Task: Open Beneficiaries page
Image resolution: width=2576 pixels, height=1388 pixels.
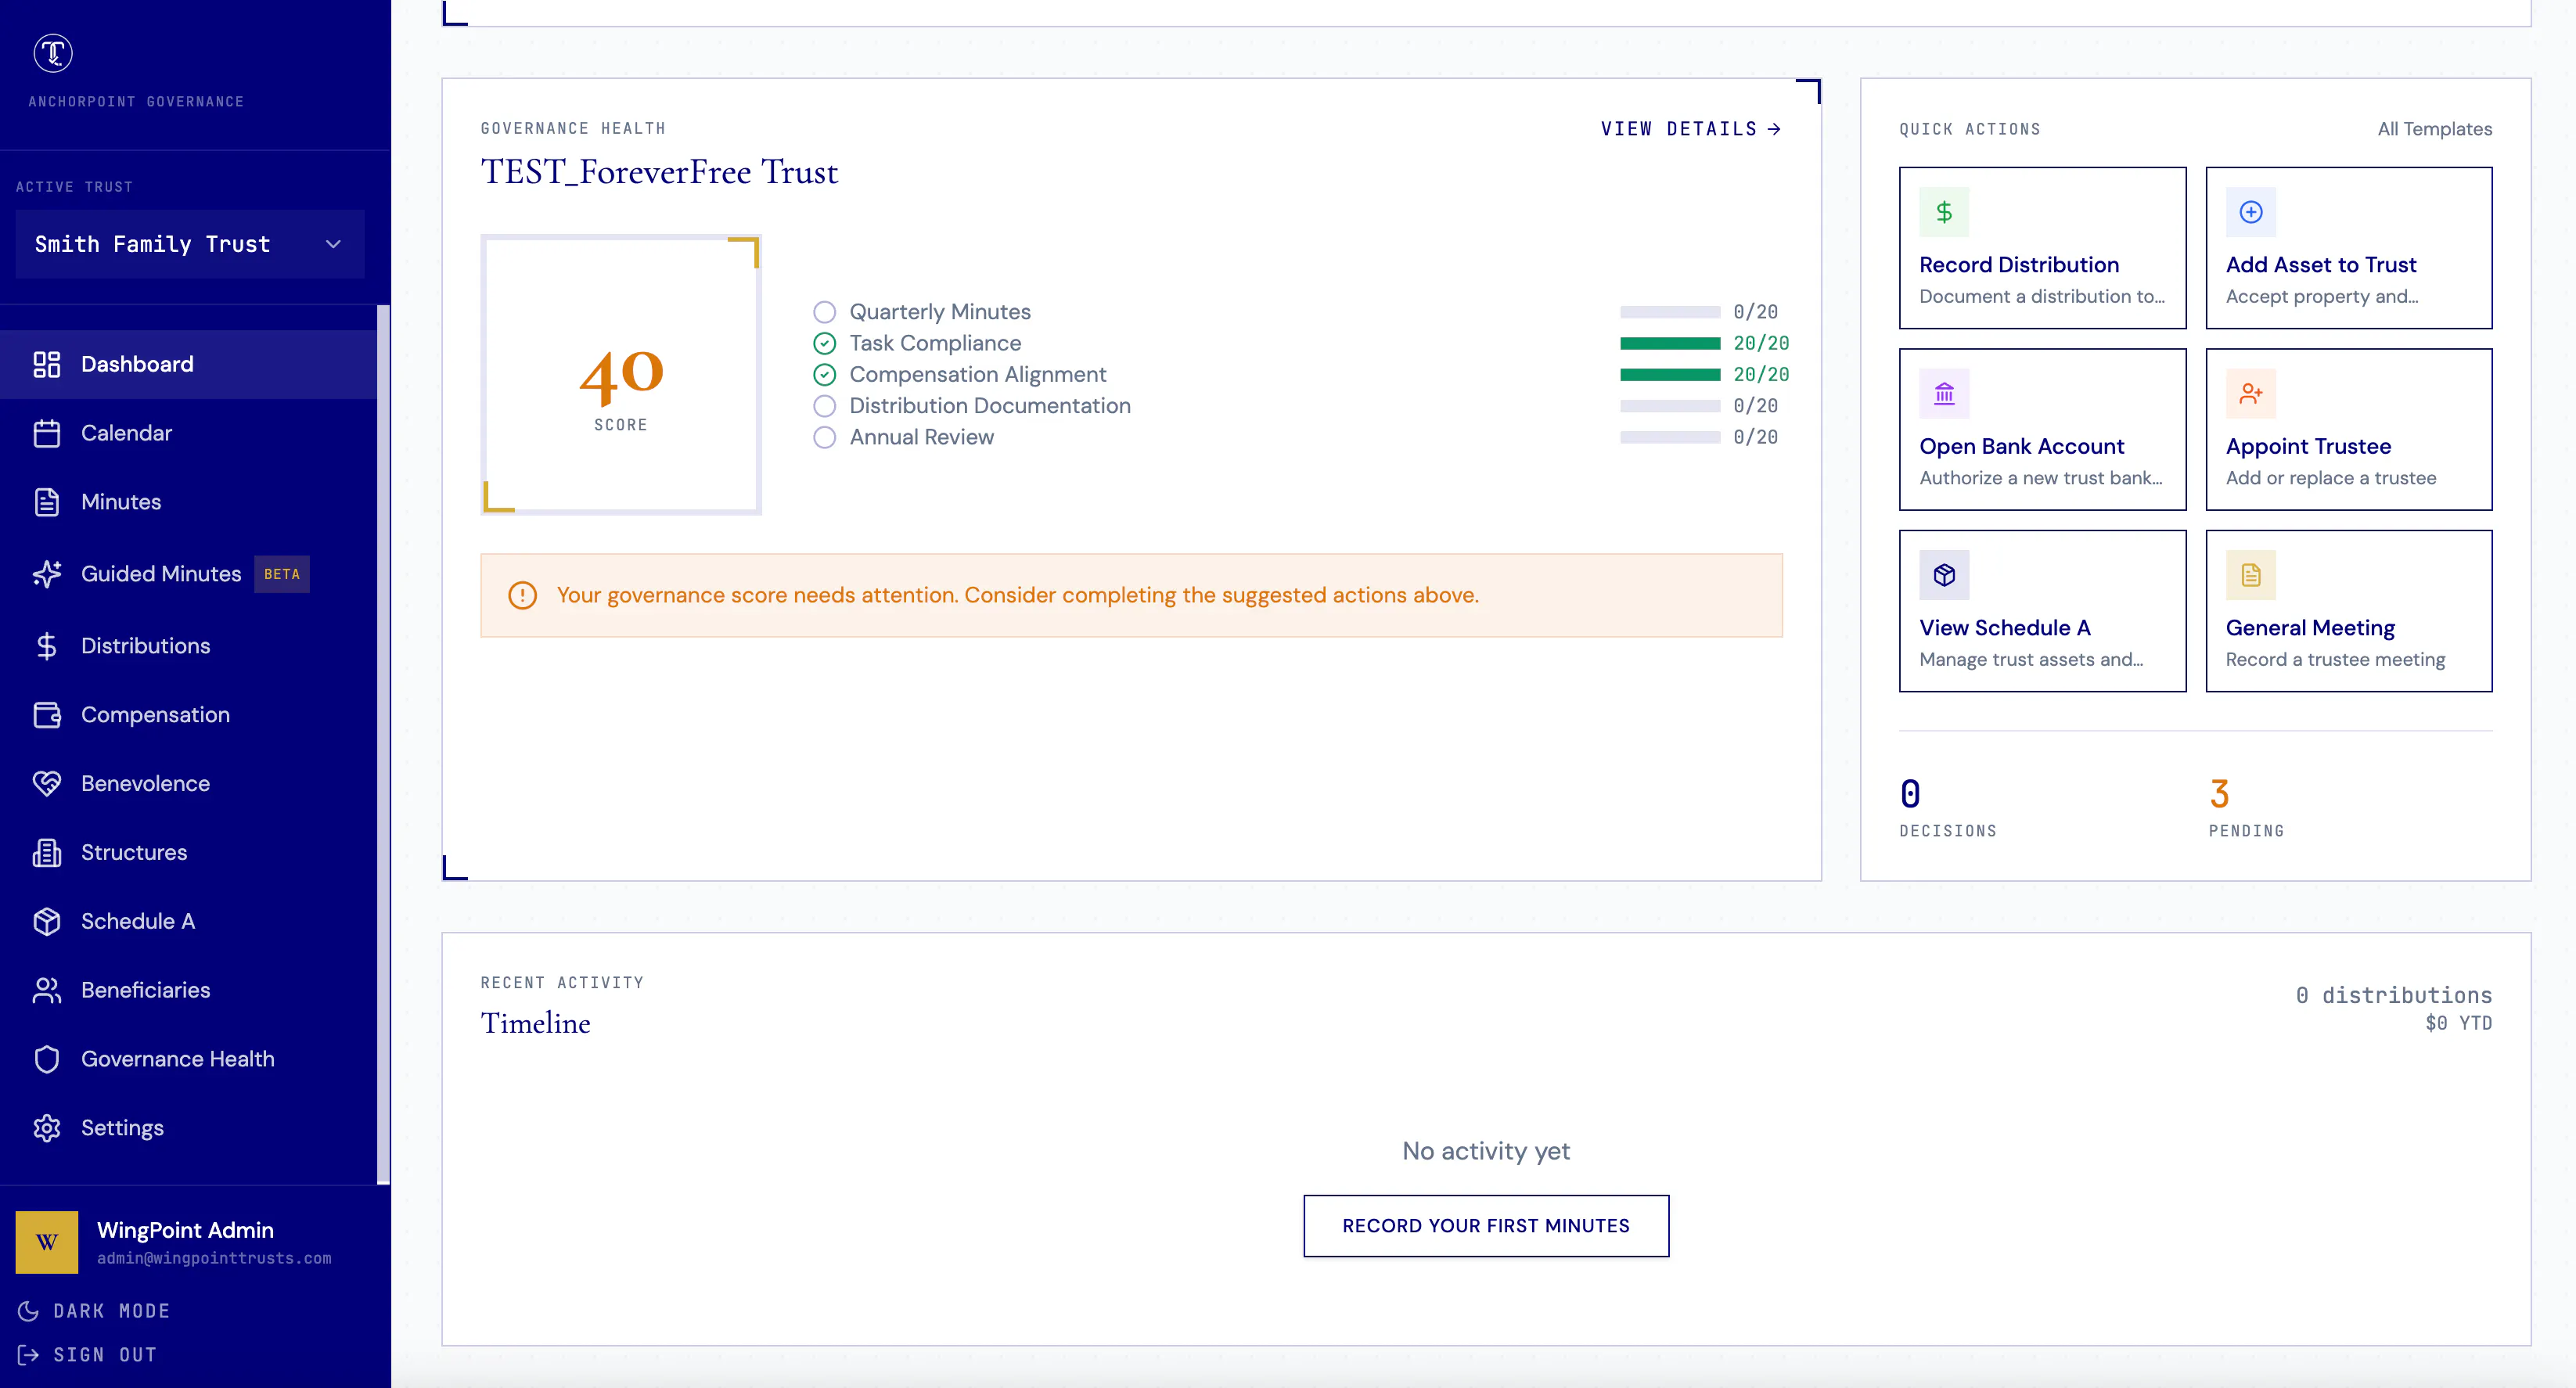Action: click(x=188, y=990)
